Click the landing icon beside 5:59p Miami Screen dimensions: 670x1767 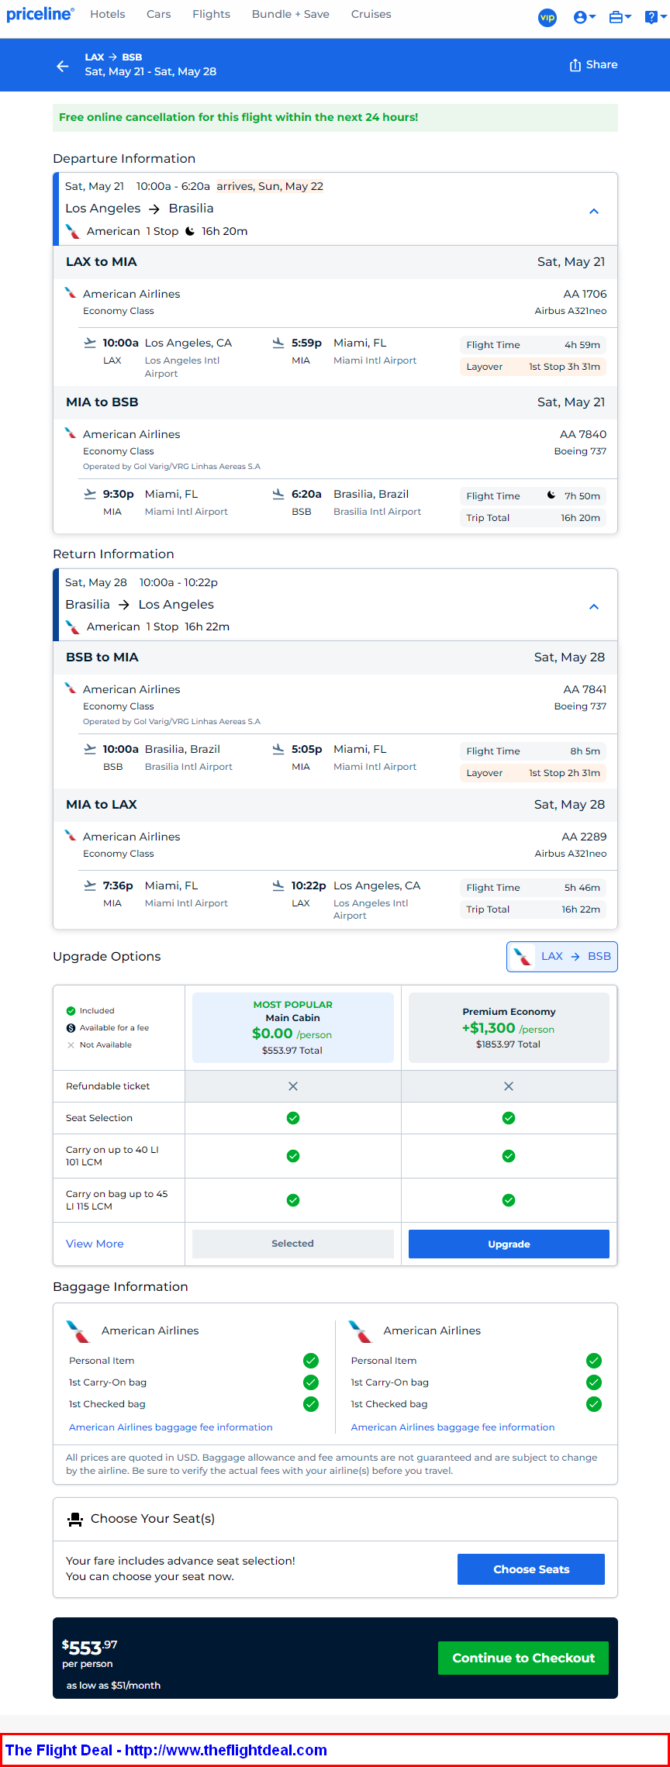[278, 343]
